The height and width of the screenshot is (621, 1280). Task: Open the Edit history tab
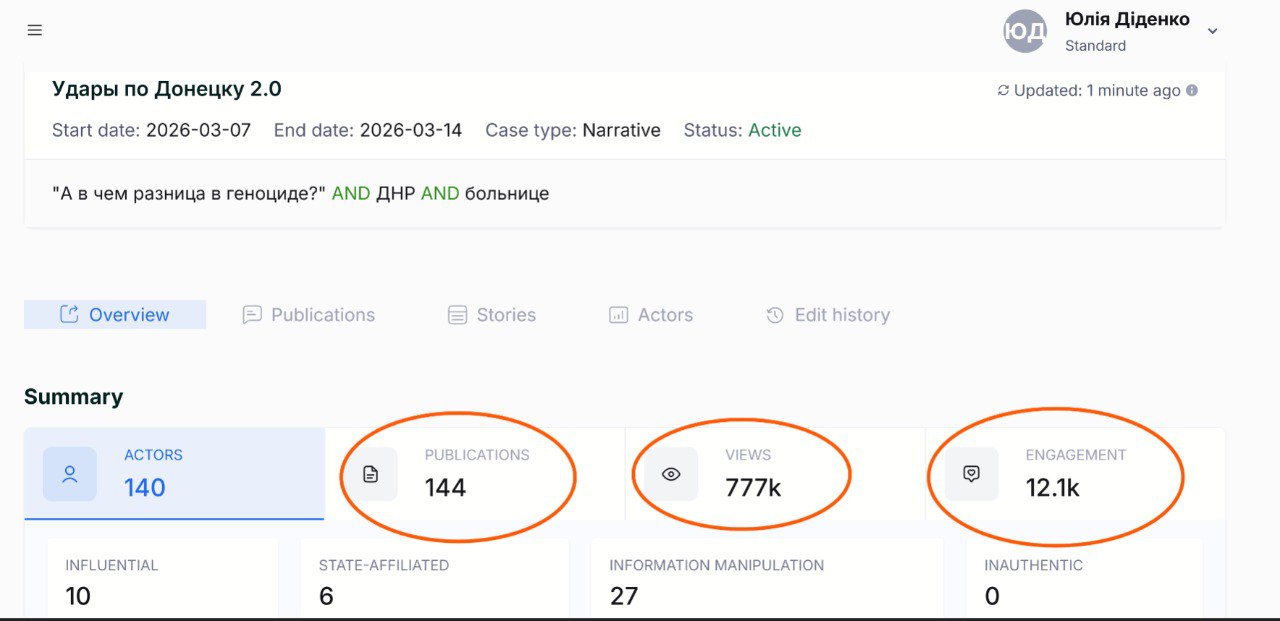[828, 315]
